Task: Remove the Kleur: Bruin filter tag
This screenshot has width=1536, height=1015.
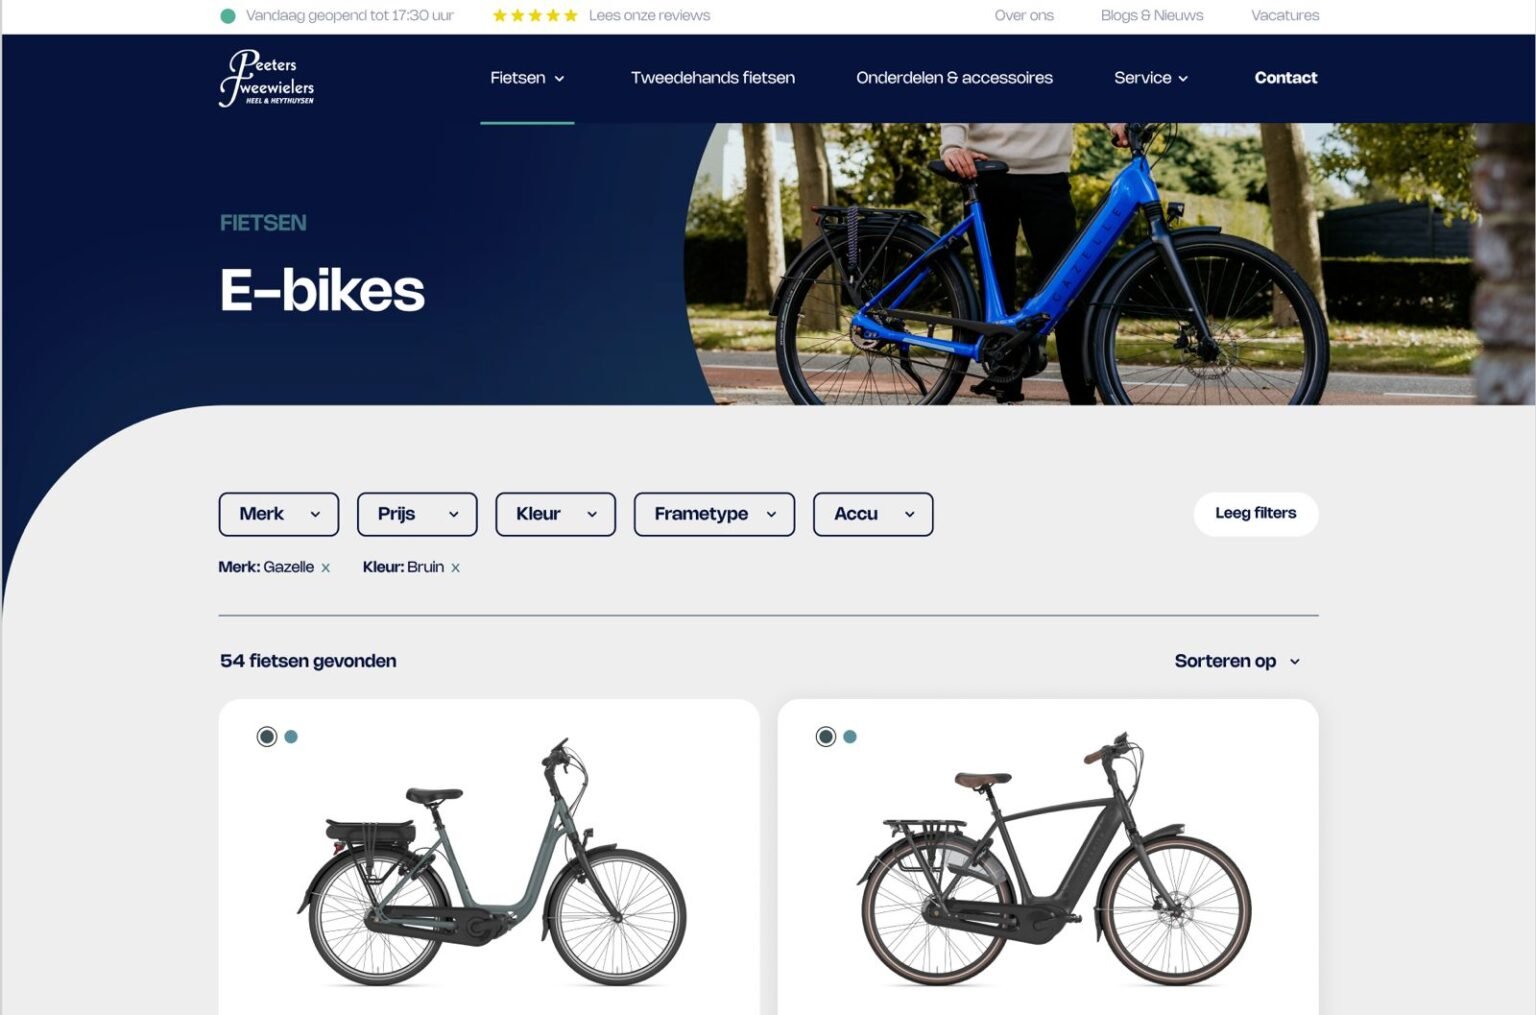Action: pos(455,568)
